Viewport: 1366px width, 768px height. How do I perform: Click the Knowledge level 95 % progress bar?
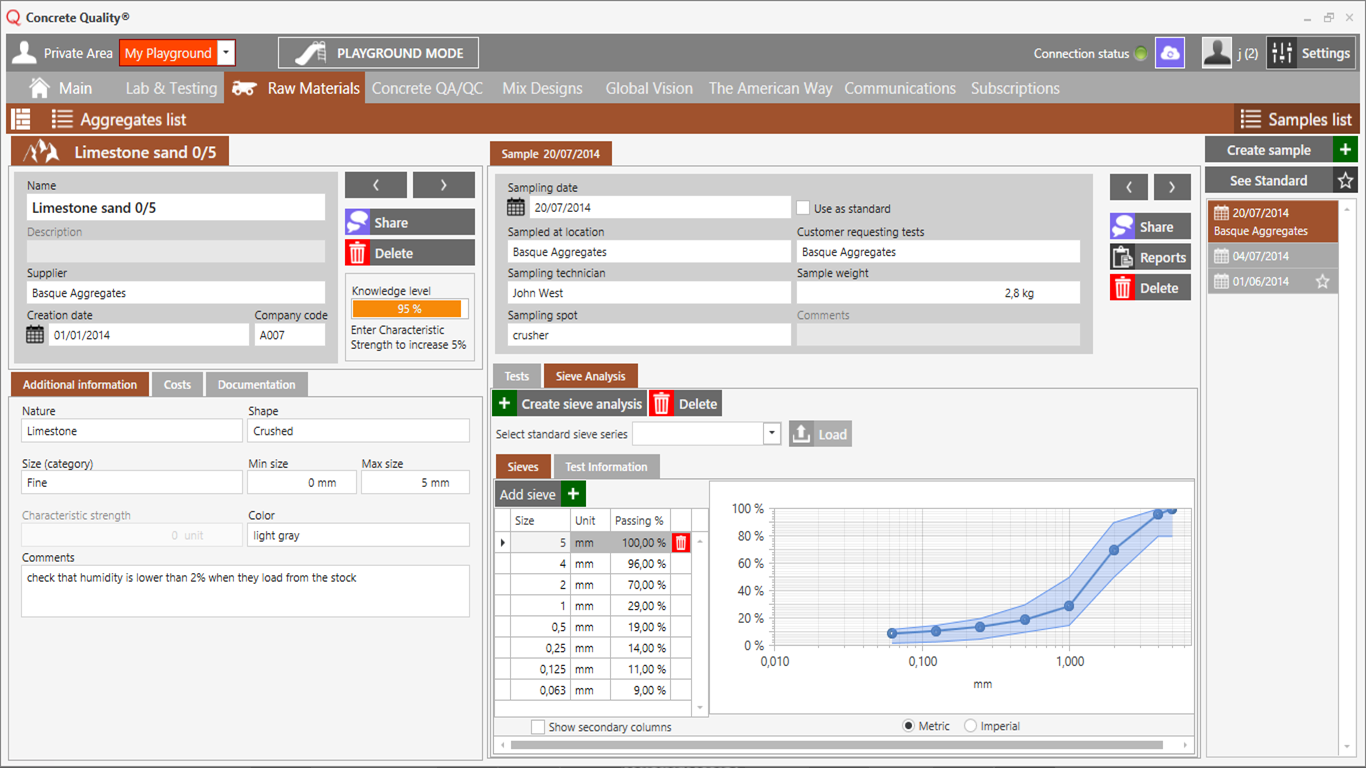point(409,309)
